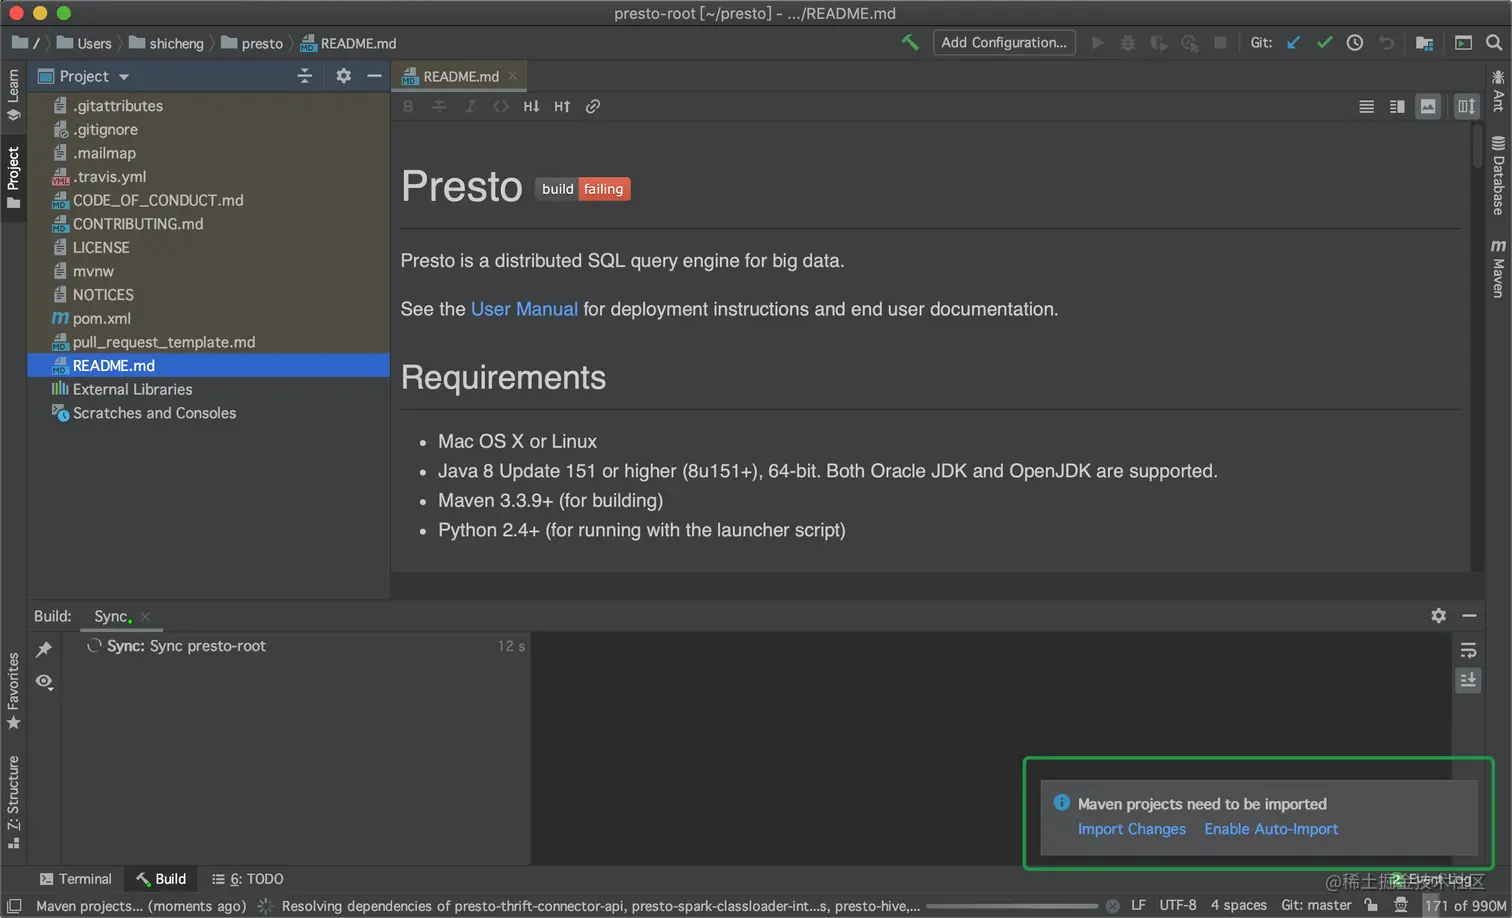Click the build failing badge
This screenshot has height=918, width=1512.
coord(583,189)
